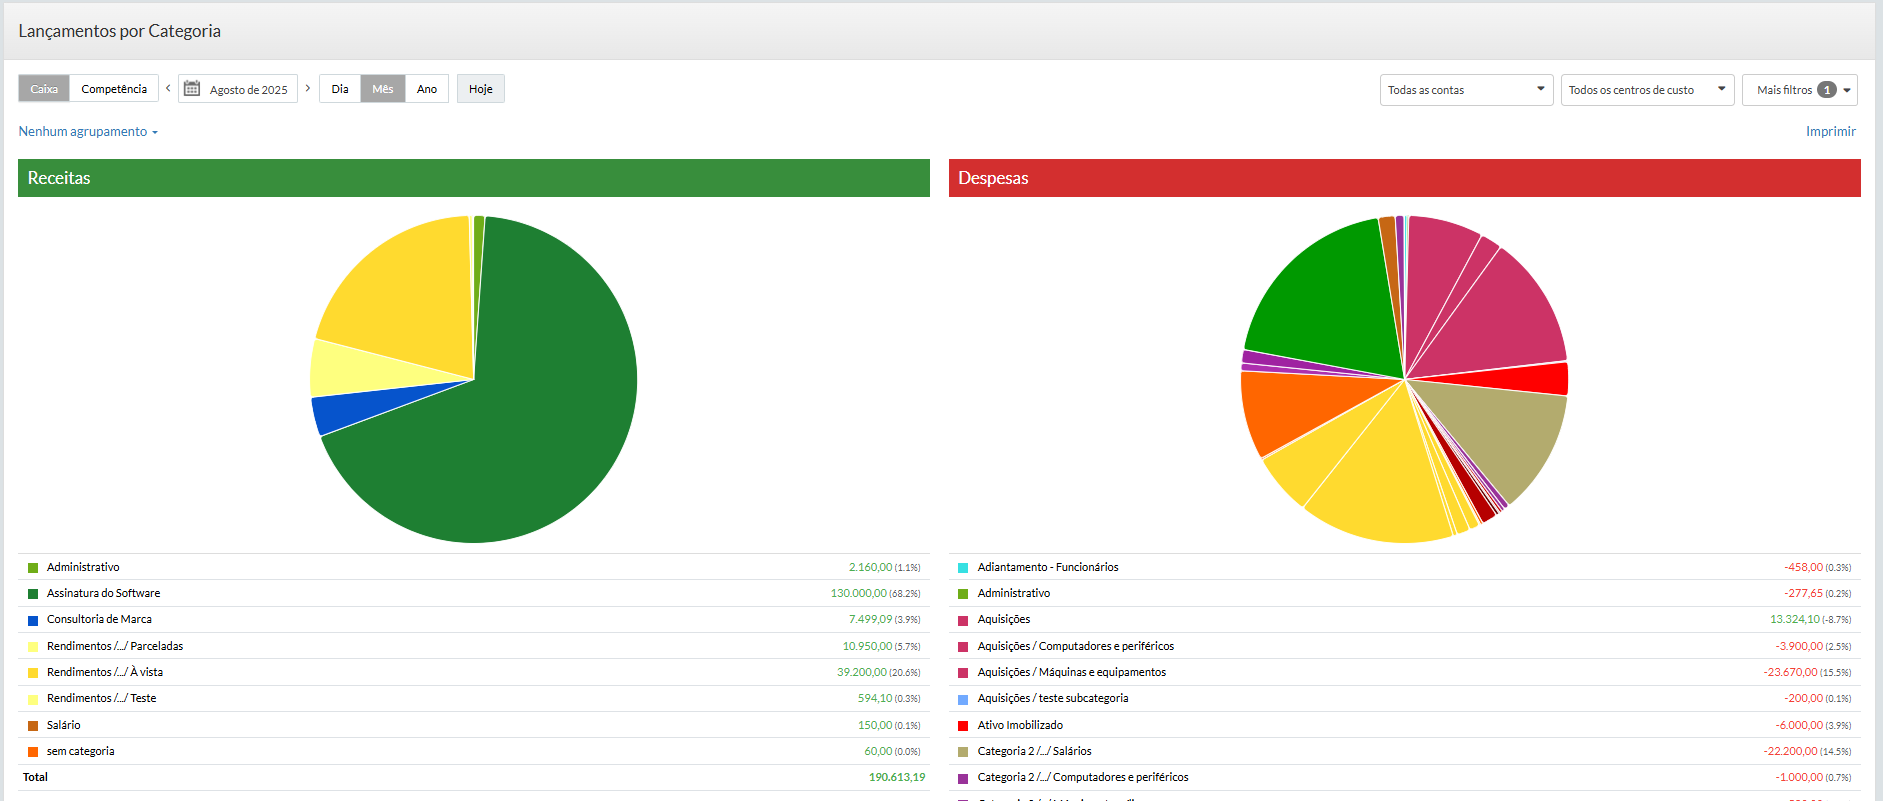Click Salário orange-brown legend swatch
This screenshot has width=1883, height=801.
pos(33,726)
